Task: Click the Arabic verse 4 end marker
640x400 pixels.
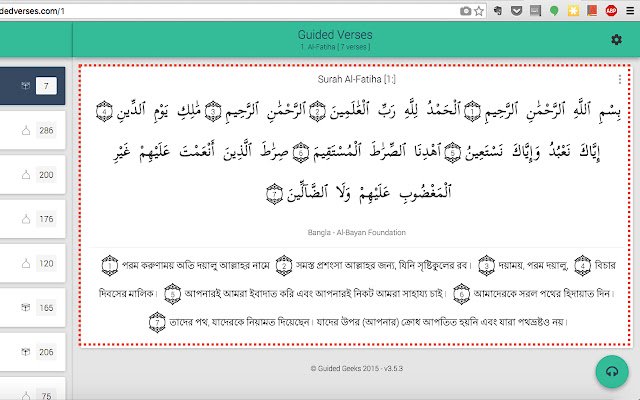Action: (104, 111)
